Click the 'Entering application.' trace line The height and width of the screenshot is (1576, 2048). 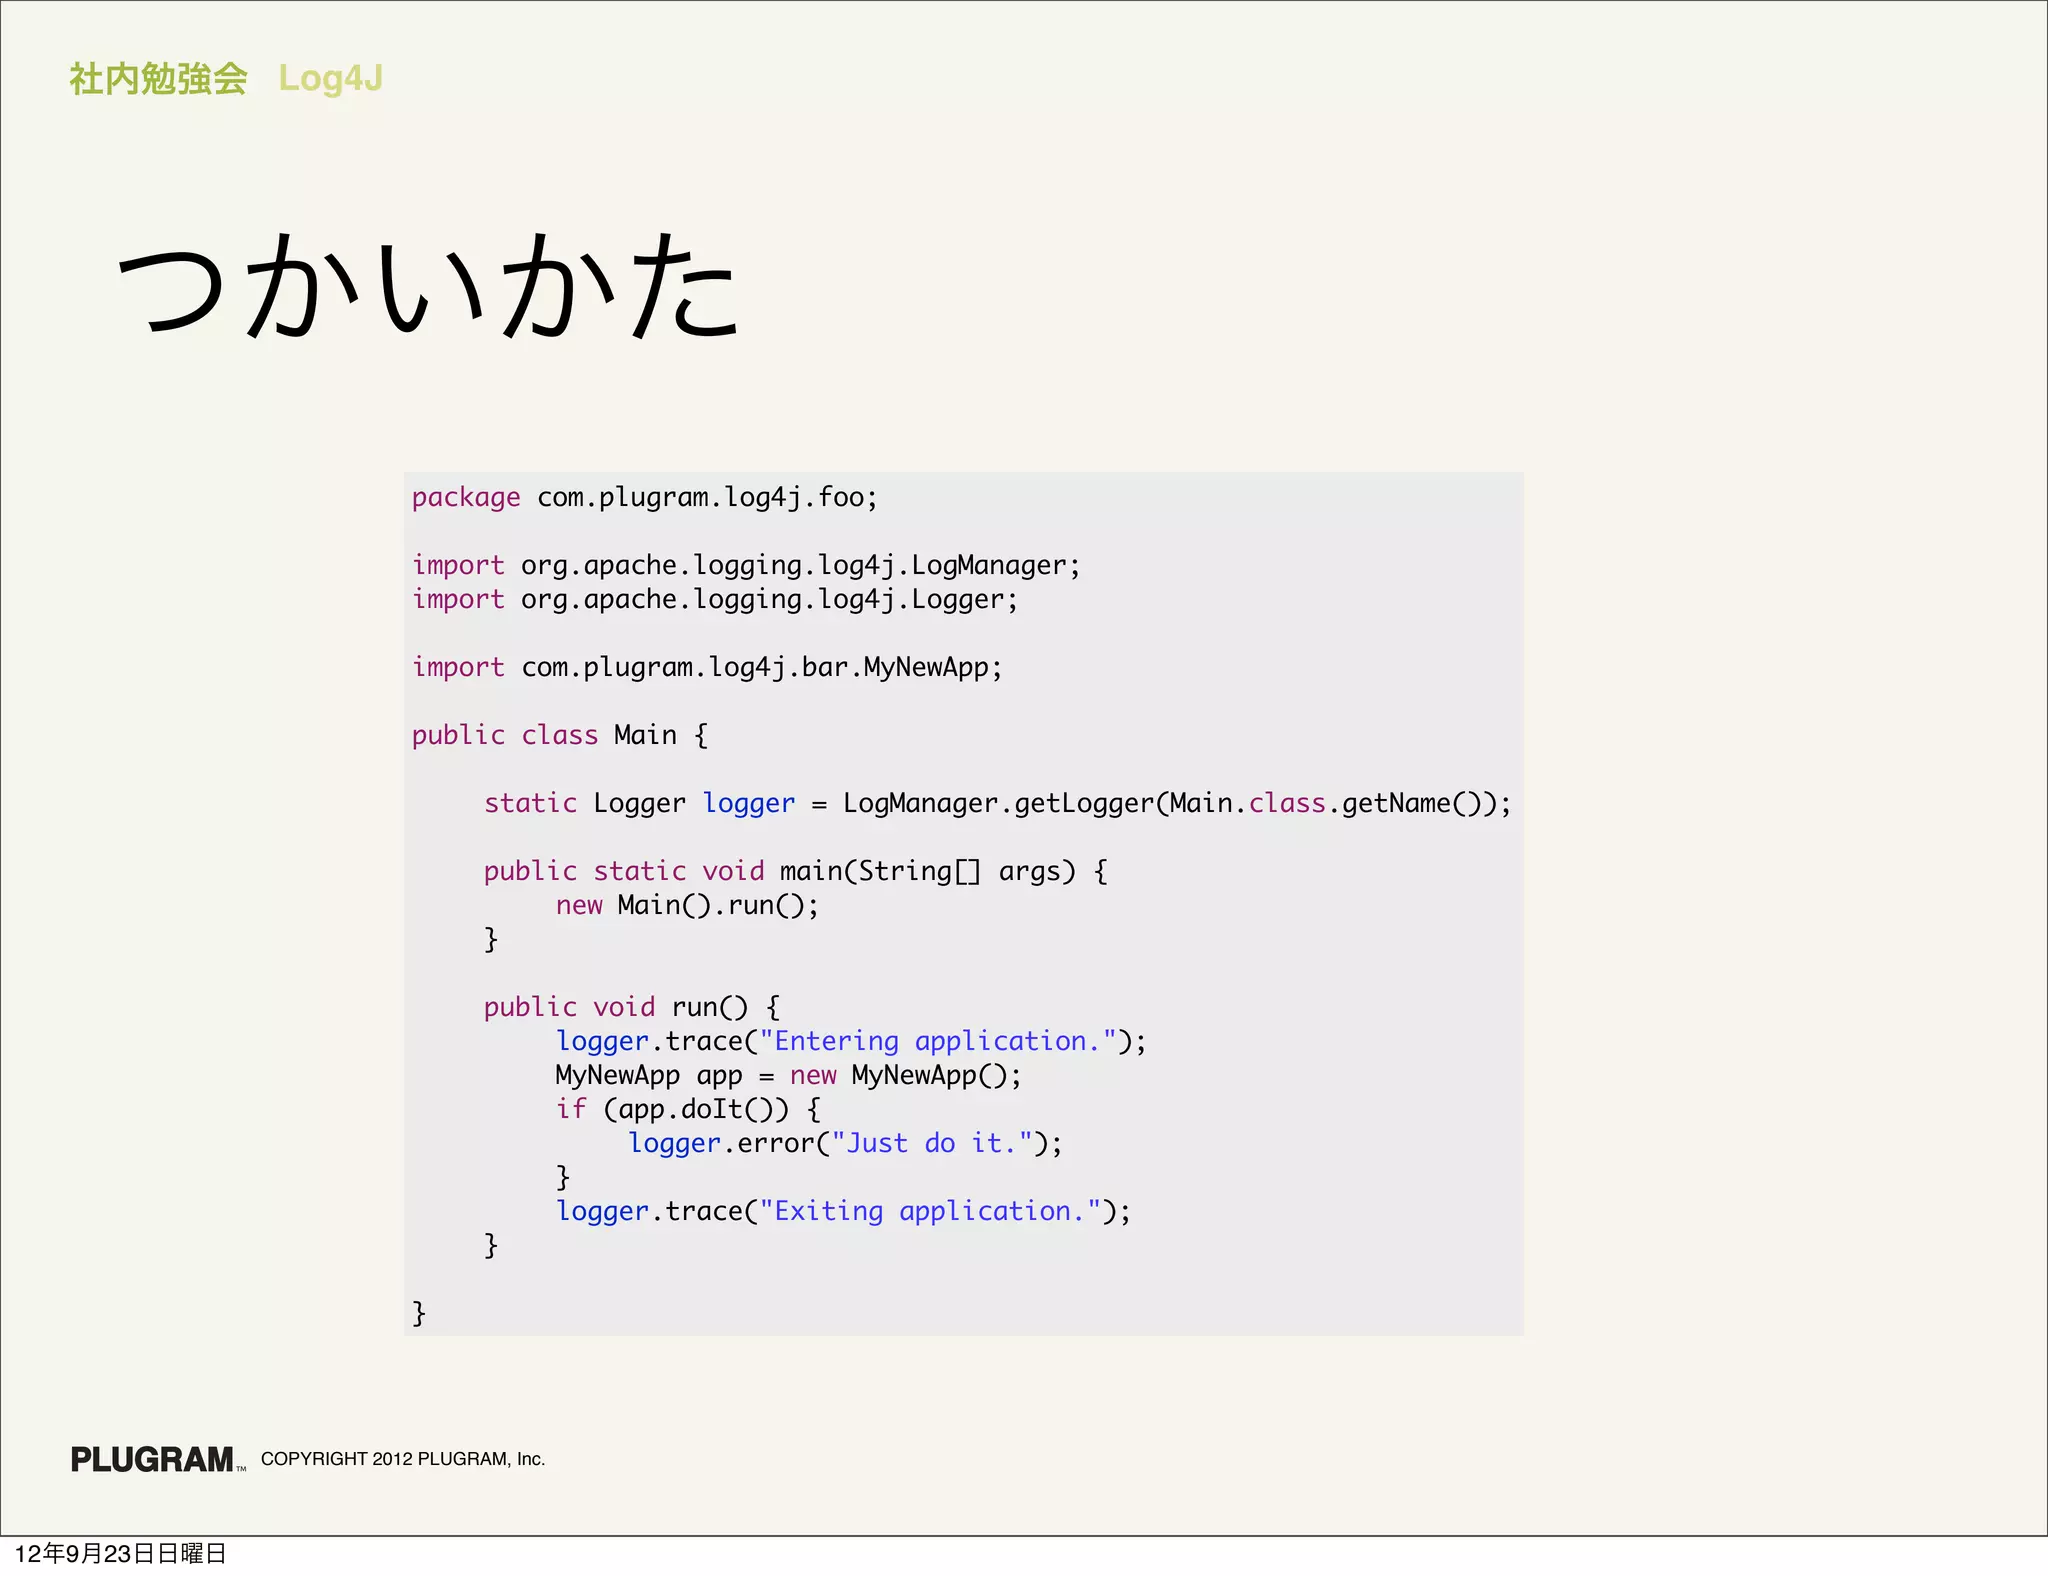[x=851, y=1042]
